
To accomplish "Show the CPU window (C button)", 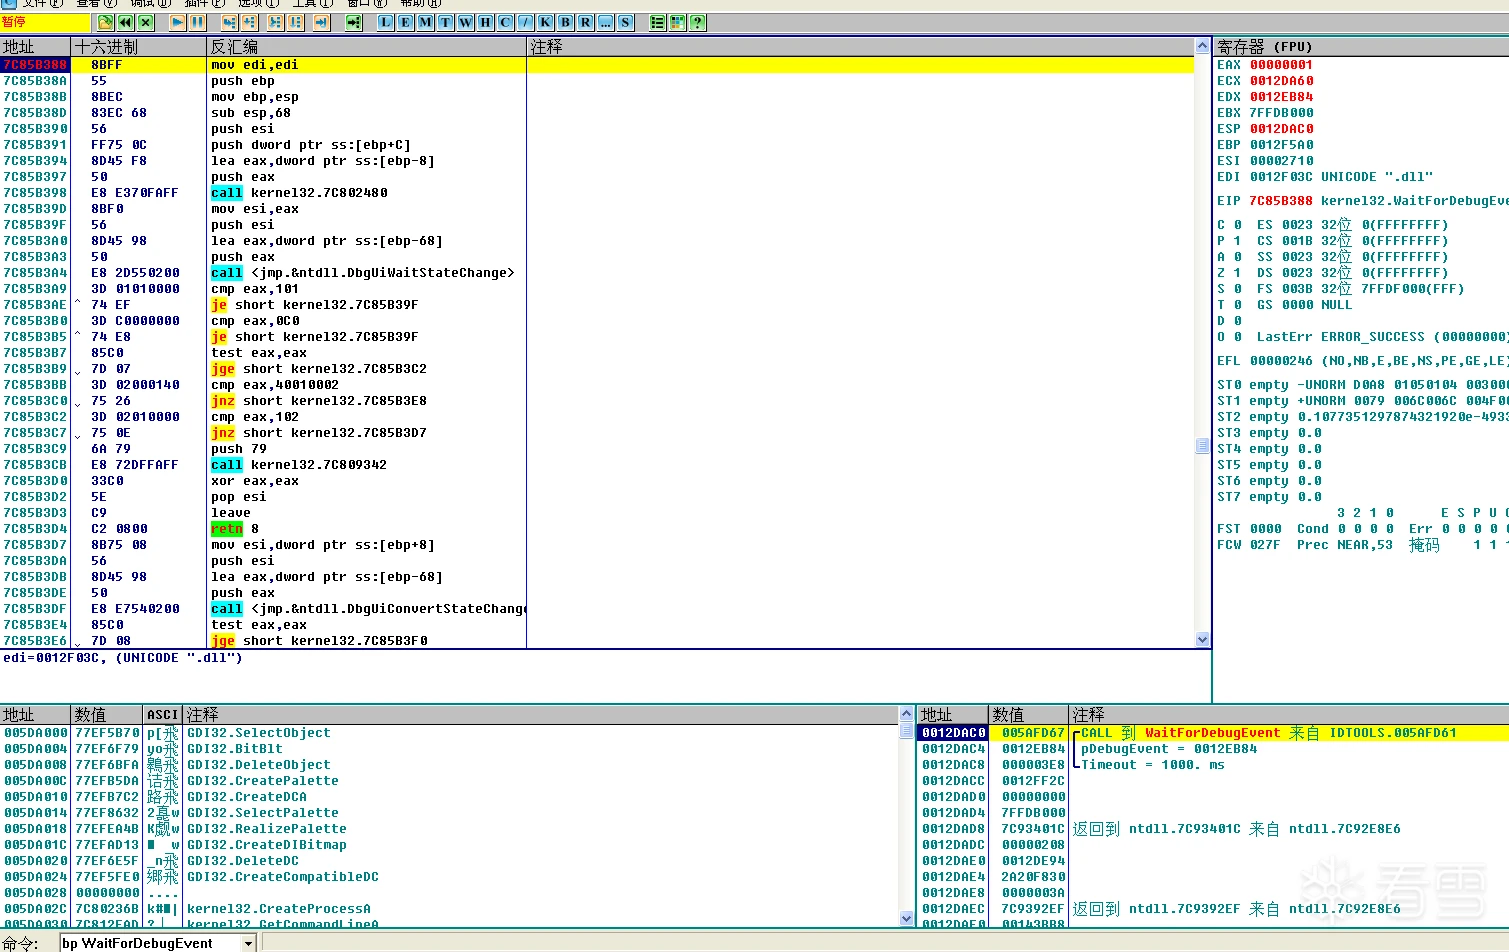I will (x=506, y=22).
